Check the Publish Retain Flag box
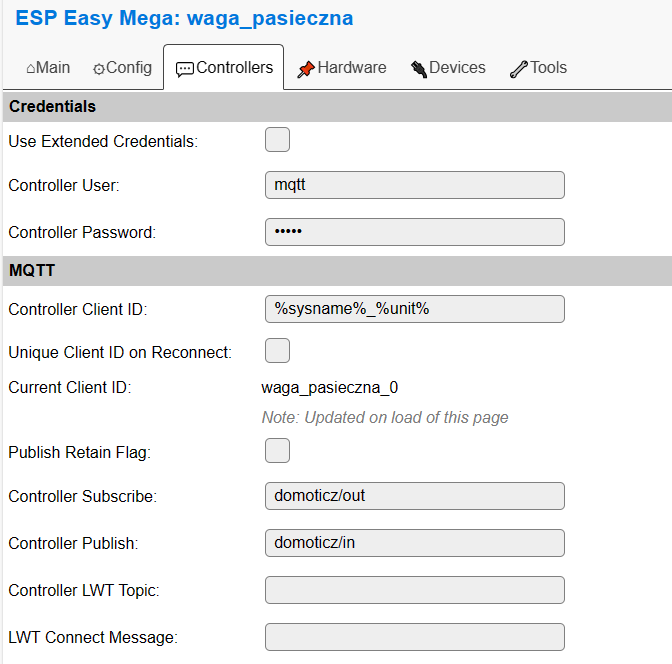 click(x=277, y=451)
